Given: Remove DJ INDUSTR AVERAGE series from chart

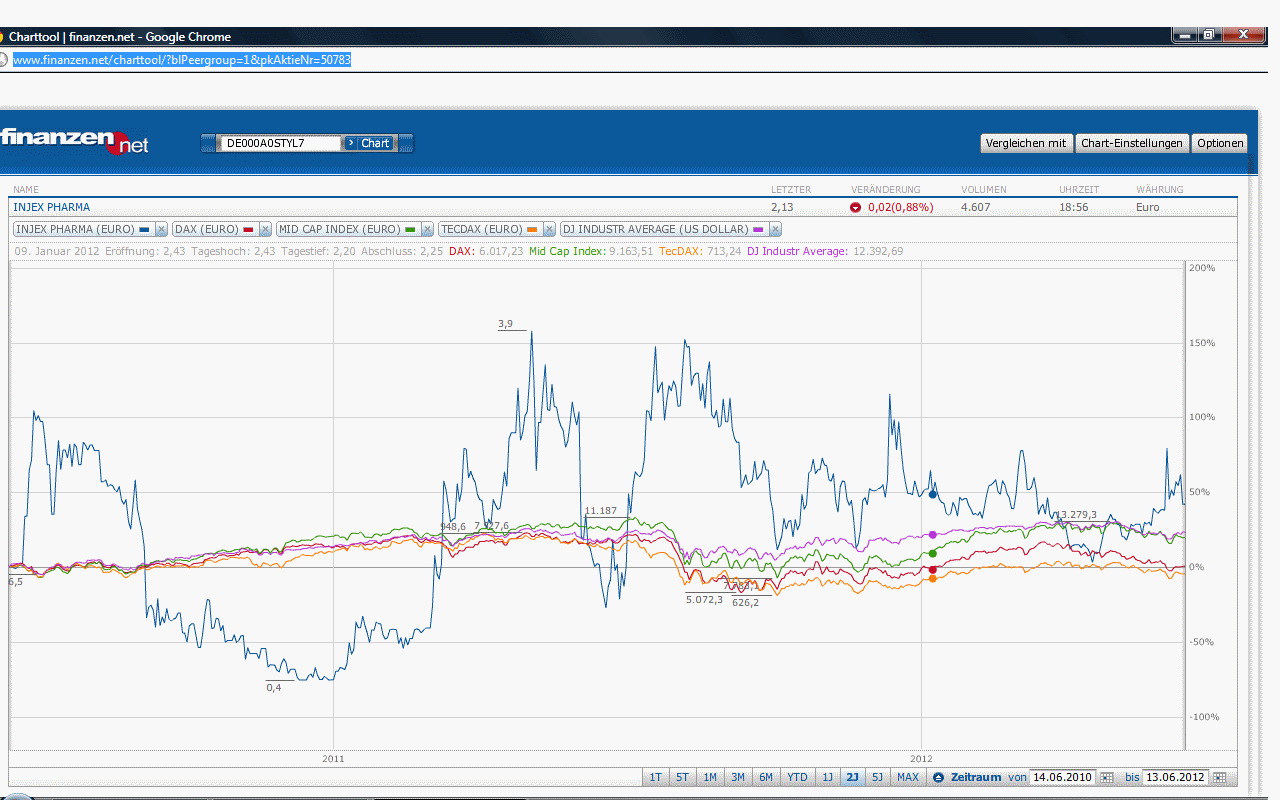Looking at the screenshot, I should click(x=775, y=229).
